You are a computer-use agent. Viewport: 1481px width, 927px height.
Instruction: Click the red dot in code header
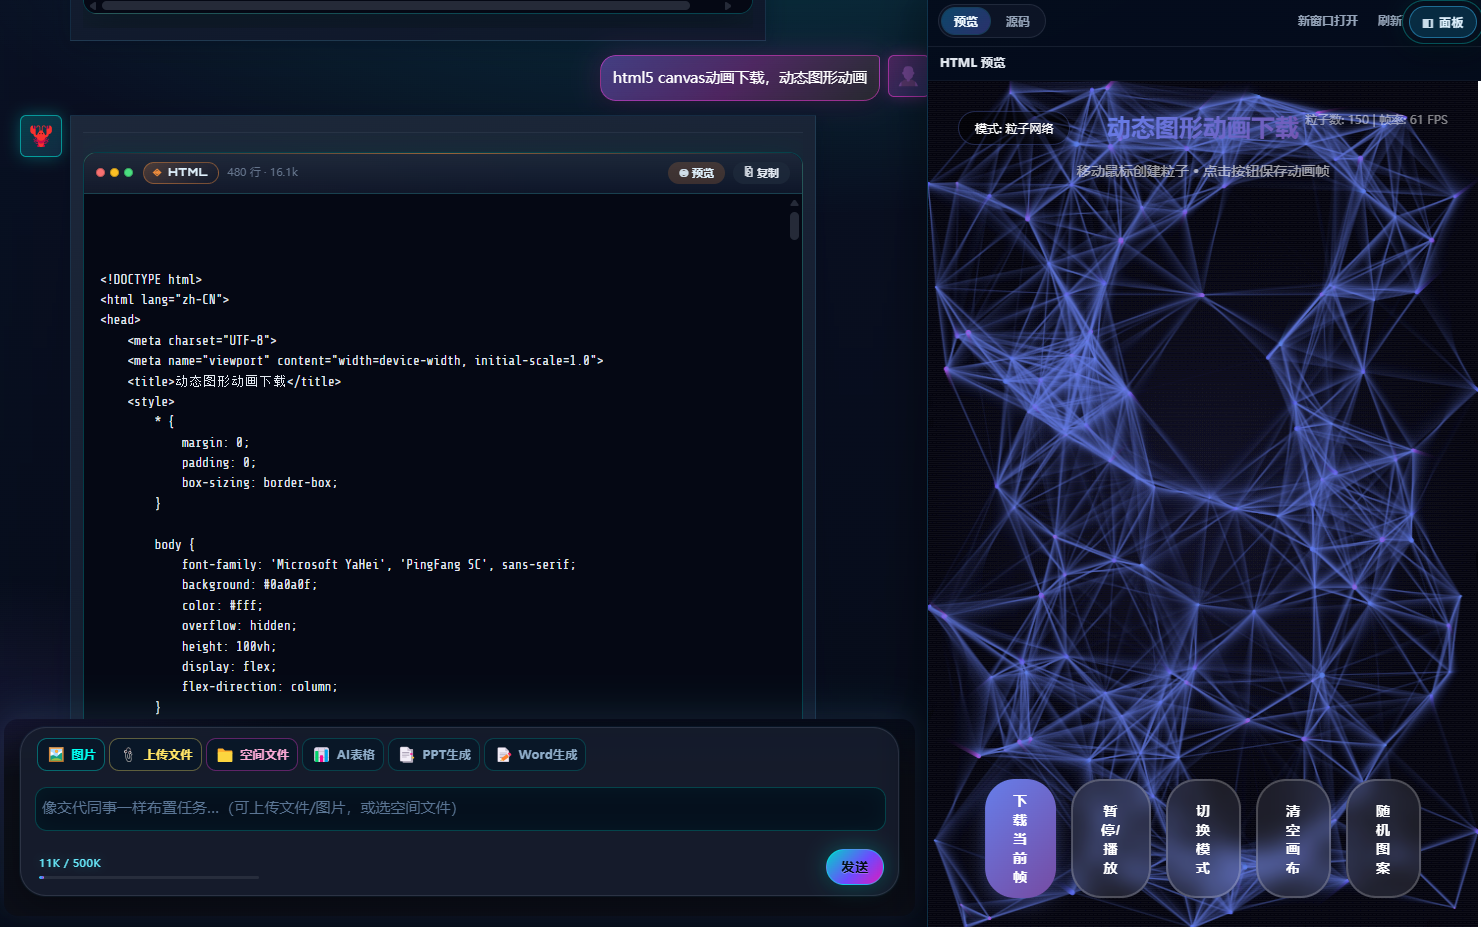[x=100, y=173]
